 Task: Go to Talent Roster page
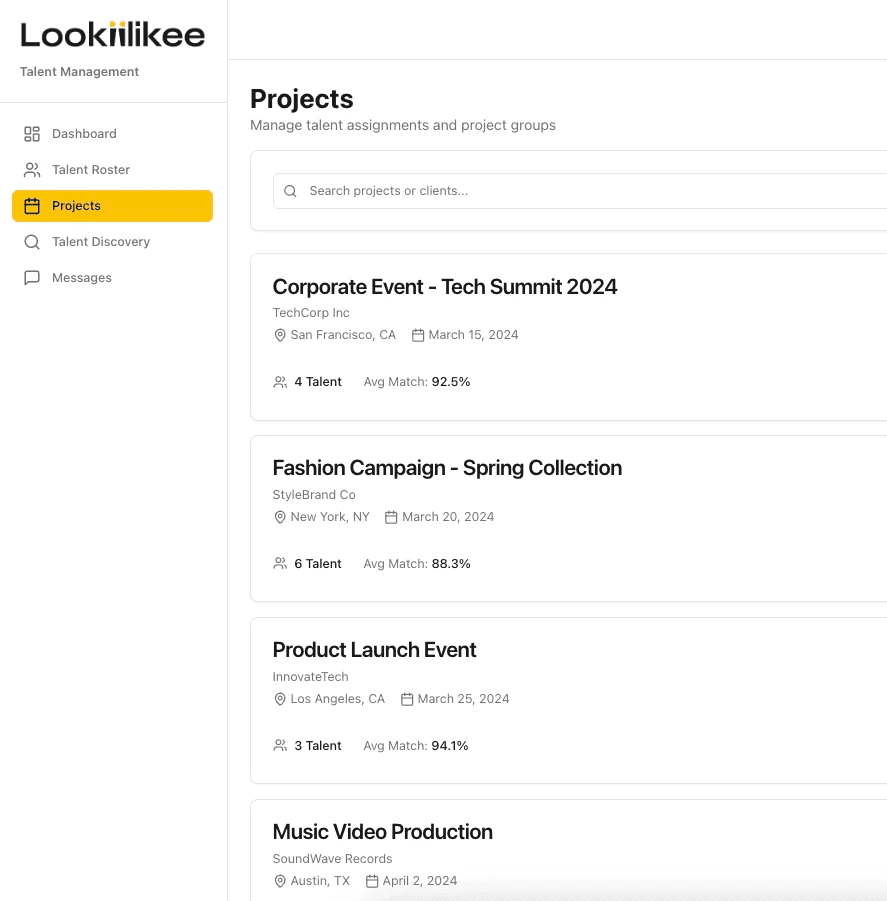(91, 170)
